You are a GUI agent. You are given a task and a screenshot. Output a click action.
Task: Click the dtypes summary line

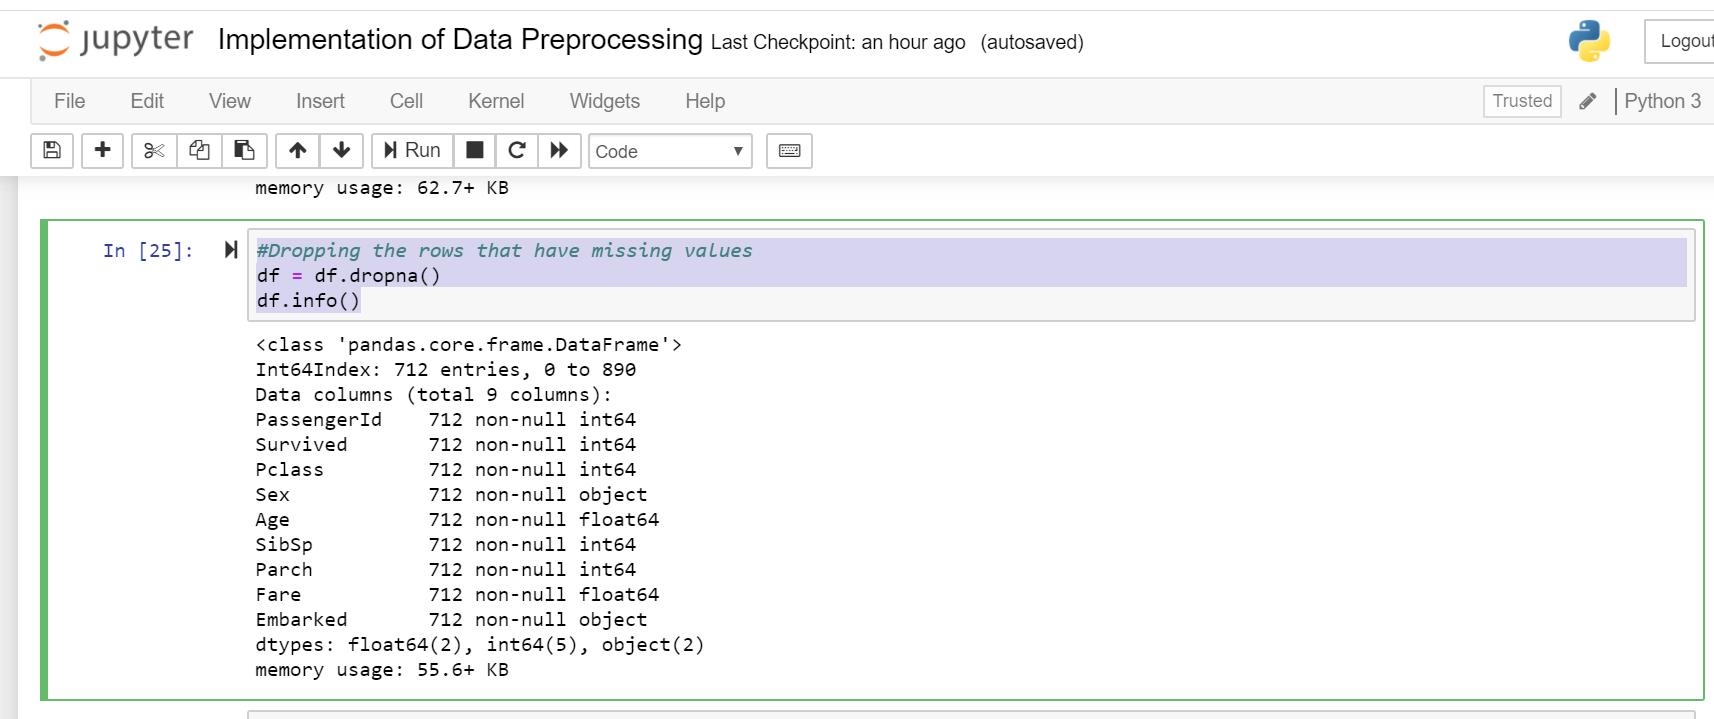point(480,645)
